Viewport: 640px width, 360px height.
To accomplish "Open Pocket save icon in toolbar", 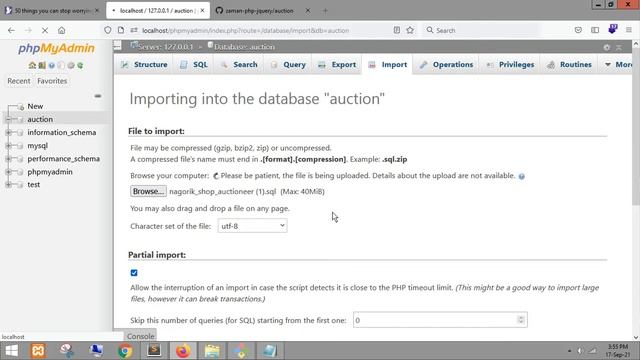I will pyautogui.click(x=578, y=30).
